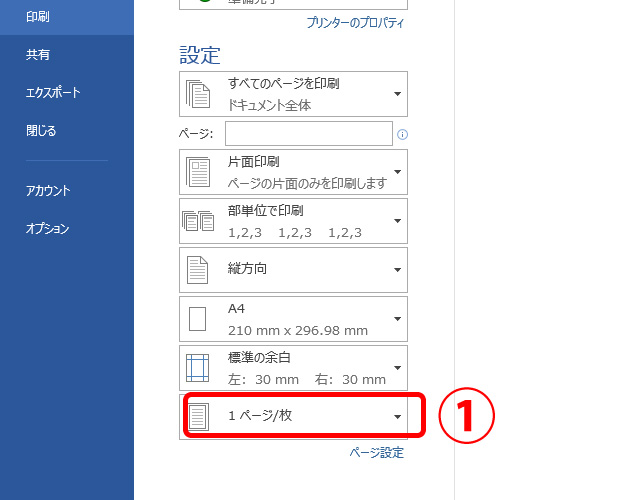Click the all-pages stacked document icon
Viewport: 620px width, 500px height.
point(198,94)
